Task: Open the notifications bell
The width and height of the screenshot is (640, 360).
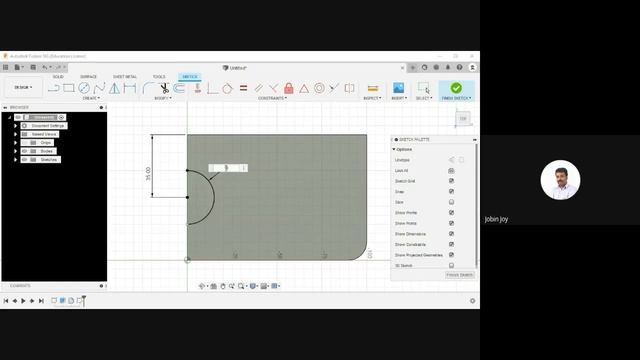Action: pos(448,67)
